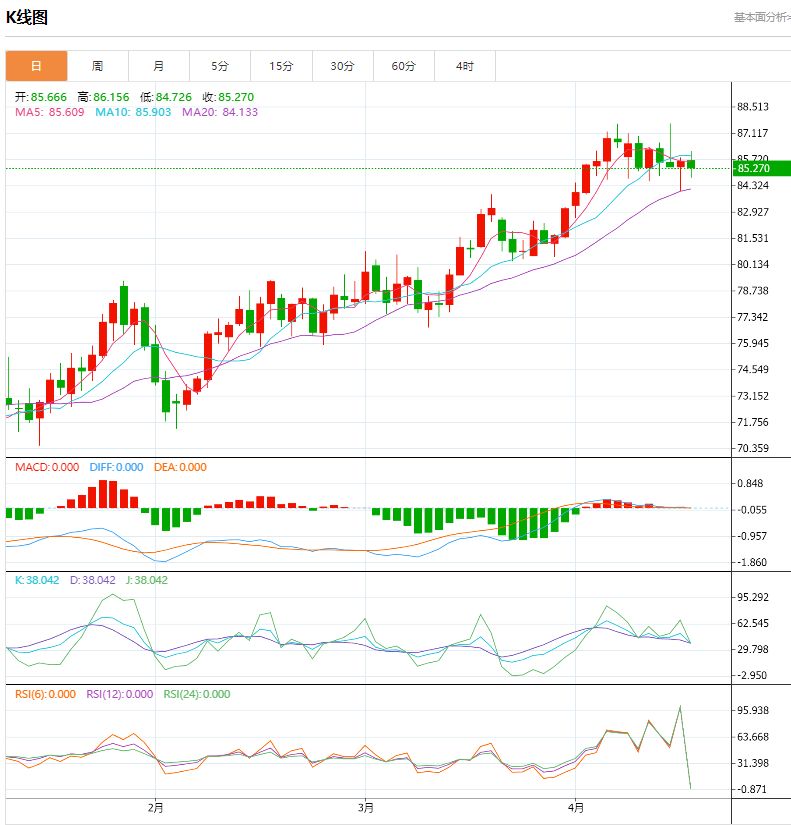This screenshot has width=791, height=825.
Task: Click the -0.871 RSI axis label
Action: [752, 789]
